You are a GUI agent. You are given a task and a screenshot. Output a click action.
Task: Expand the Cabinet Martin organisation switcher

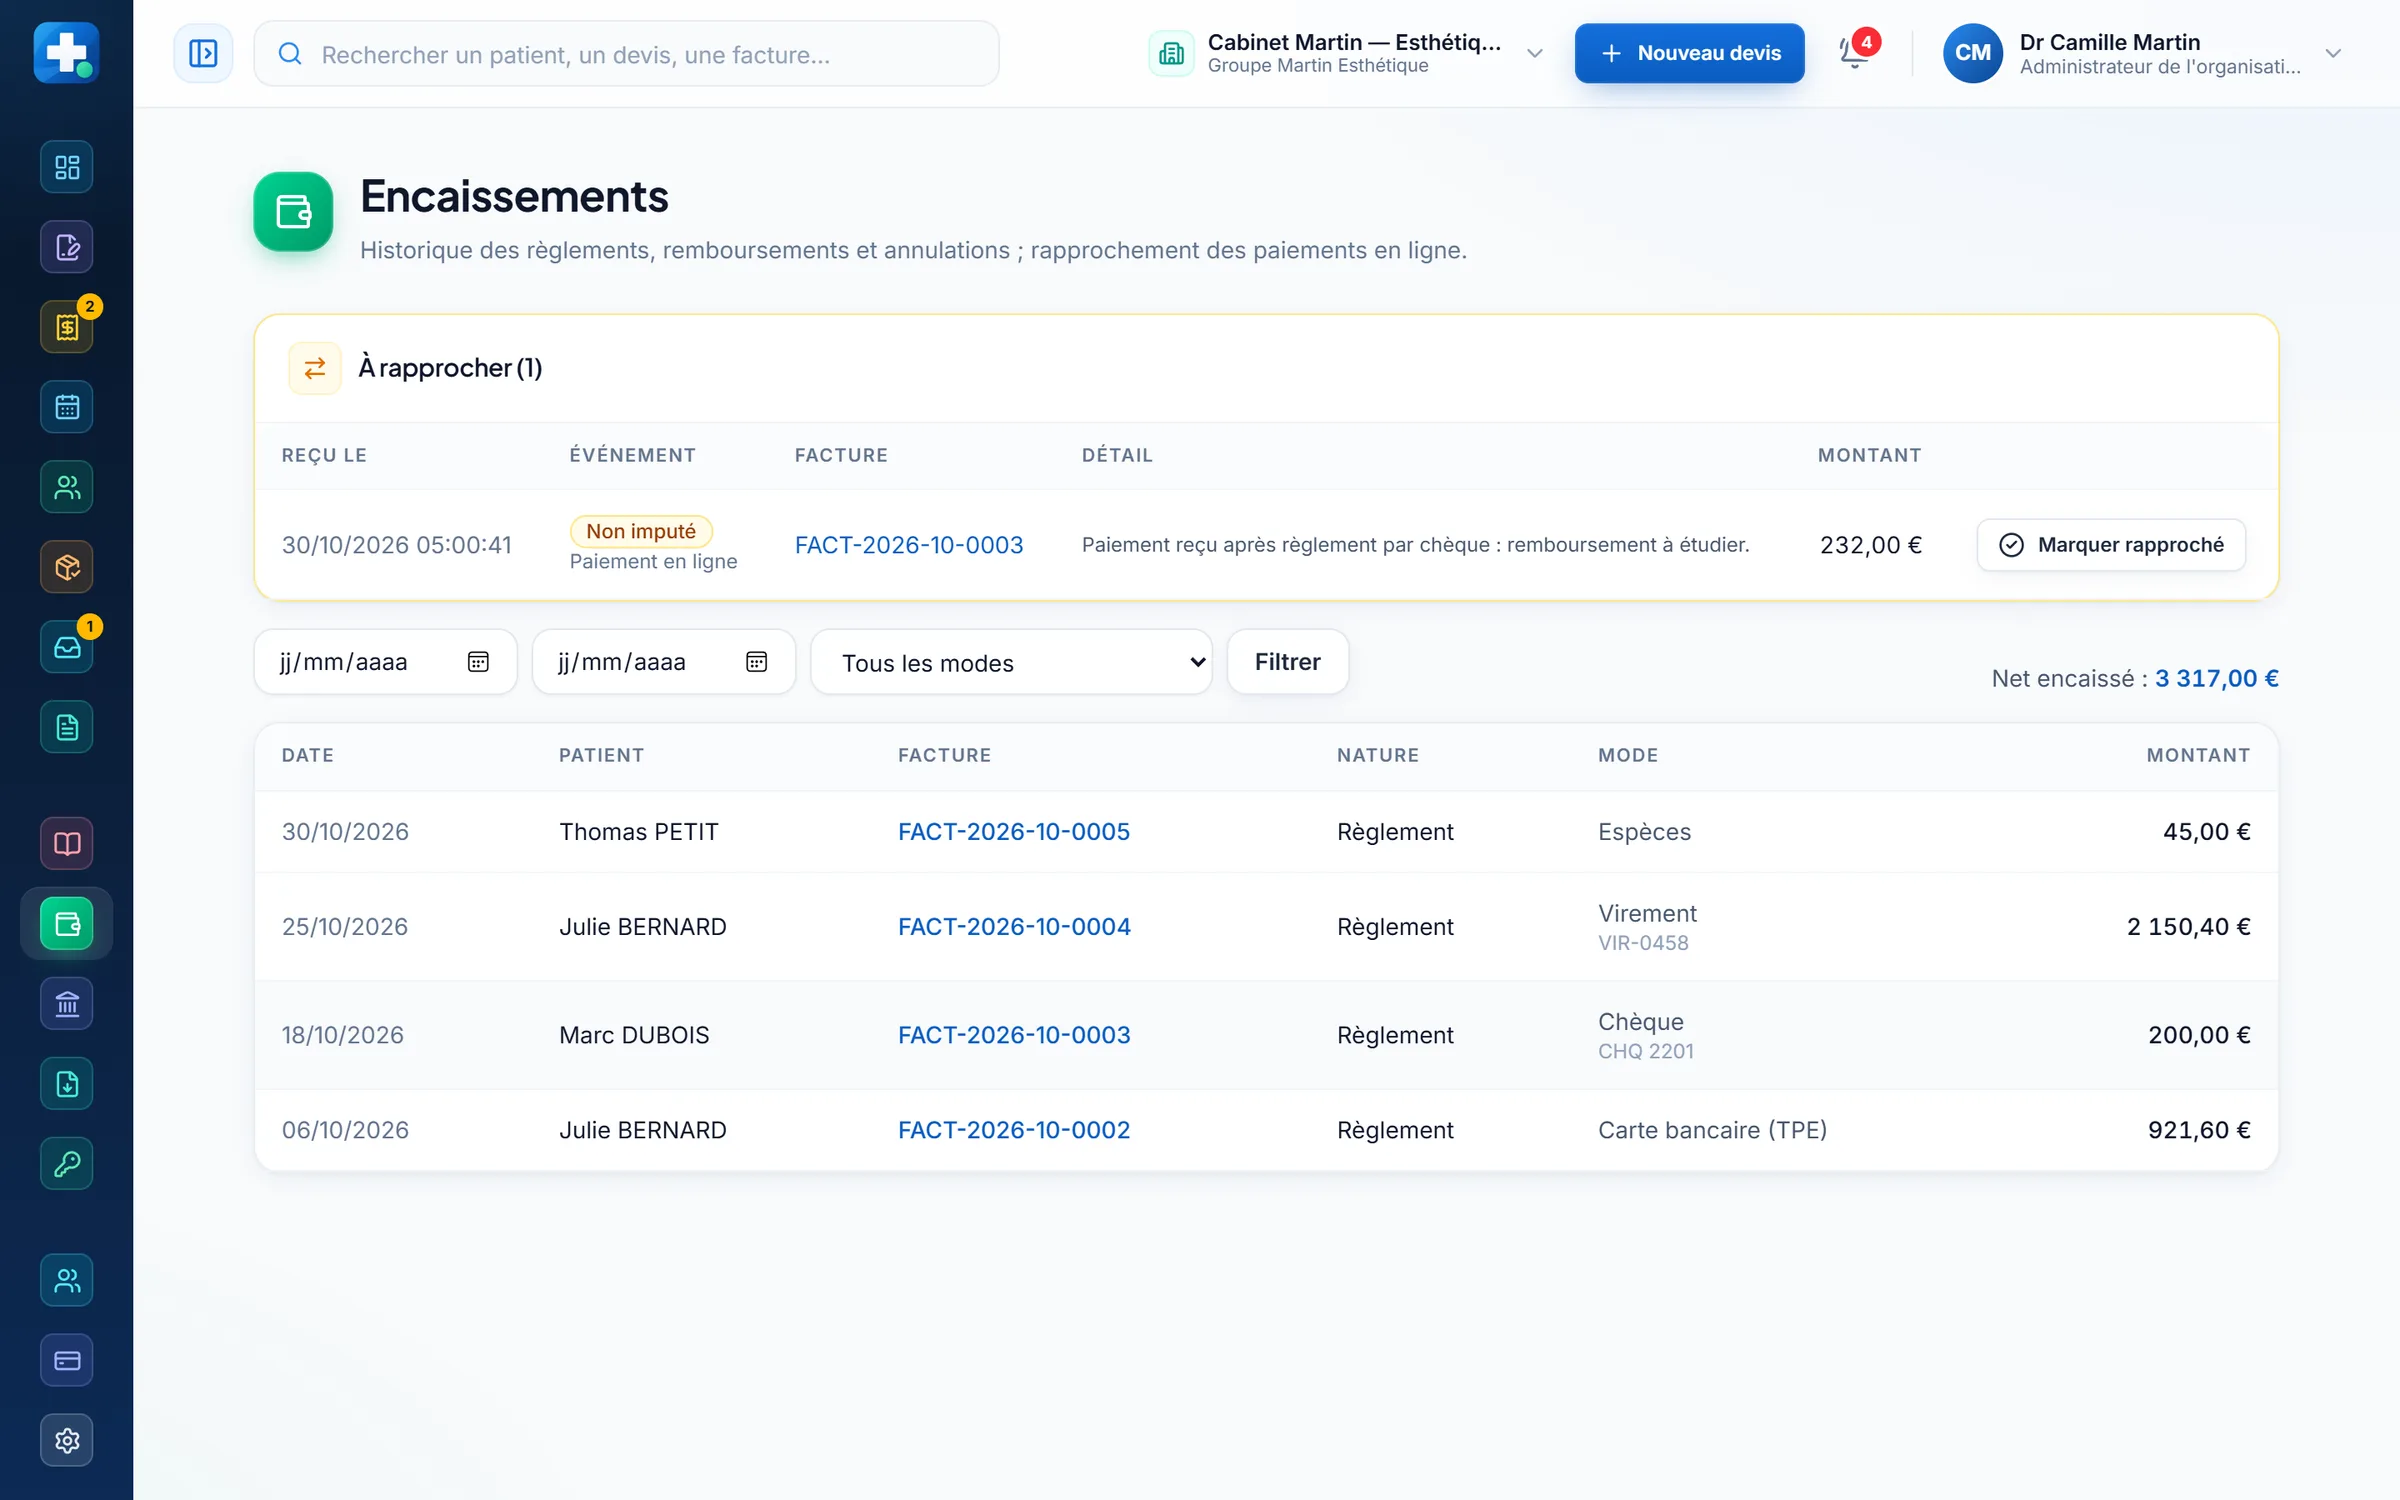point(1346,53)
